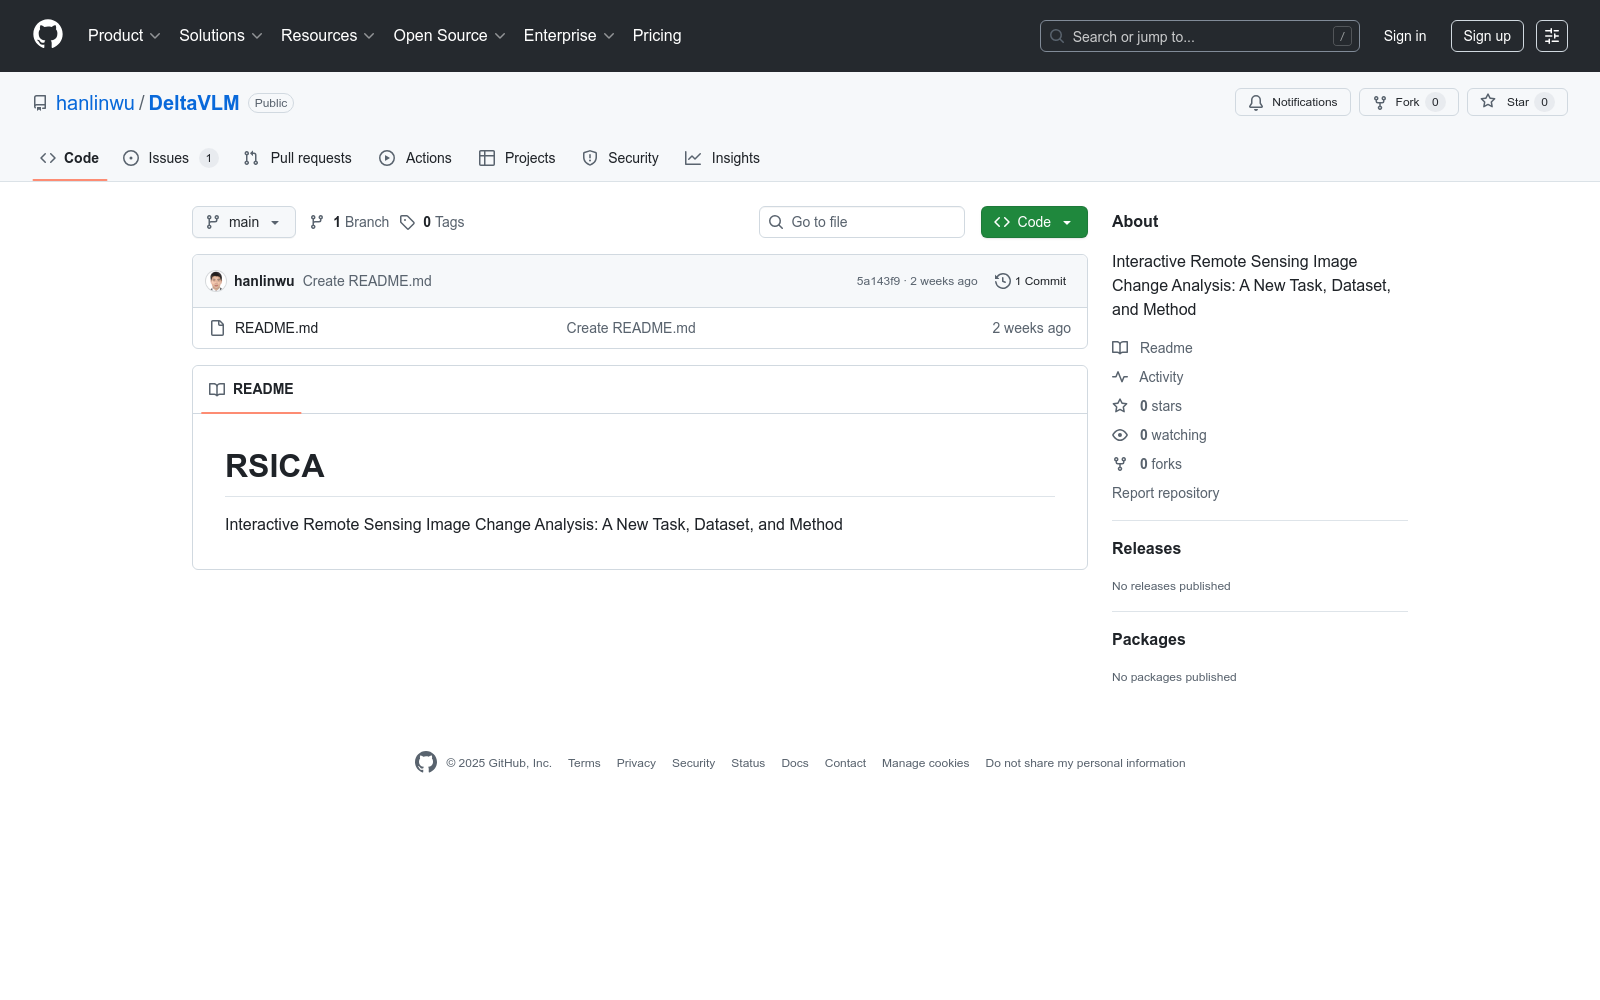Select the Code tab
The image size is (1600, 1000).
[x=70, y=158]
